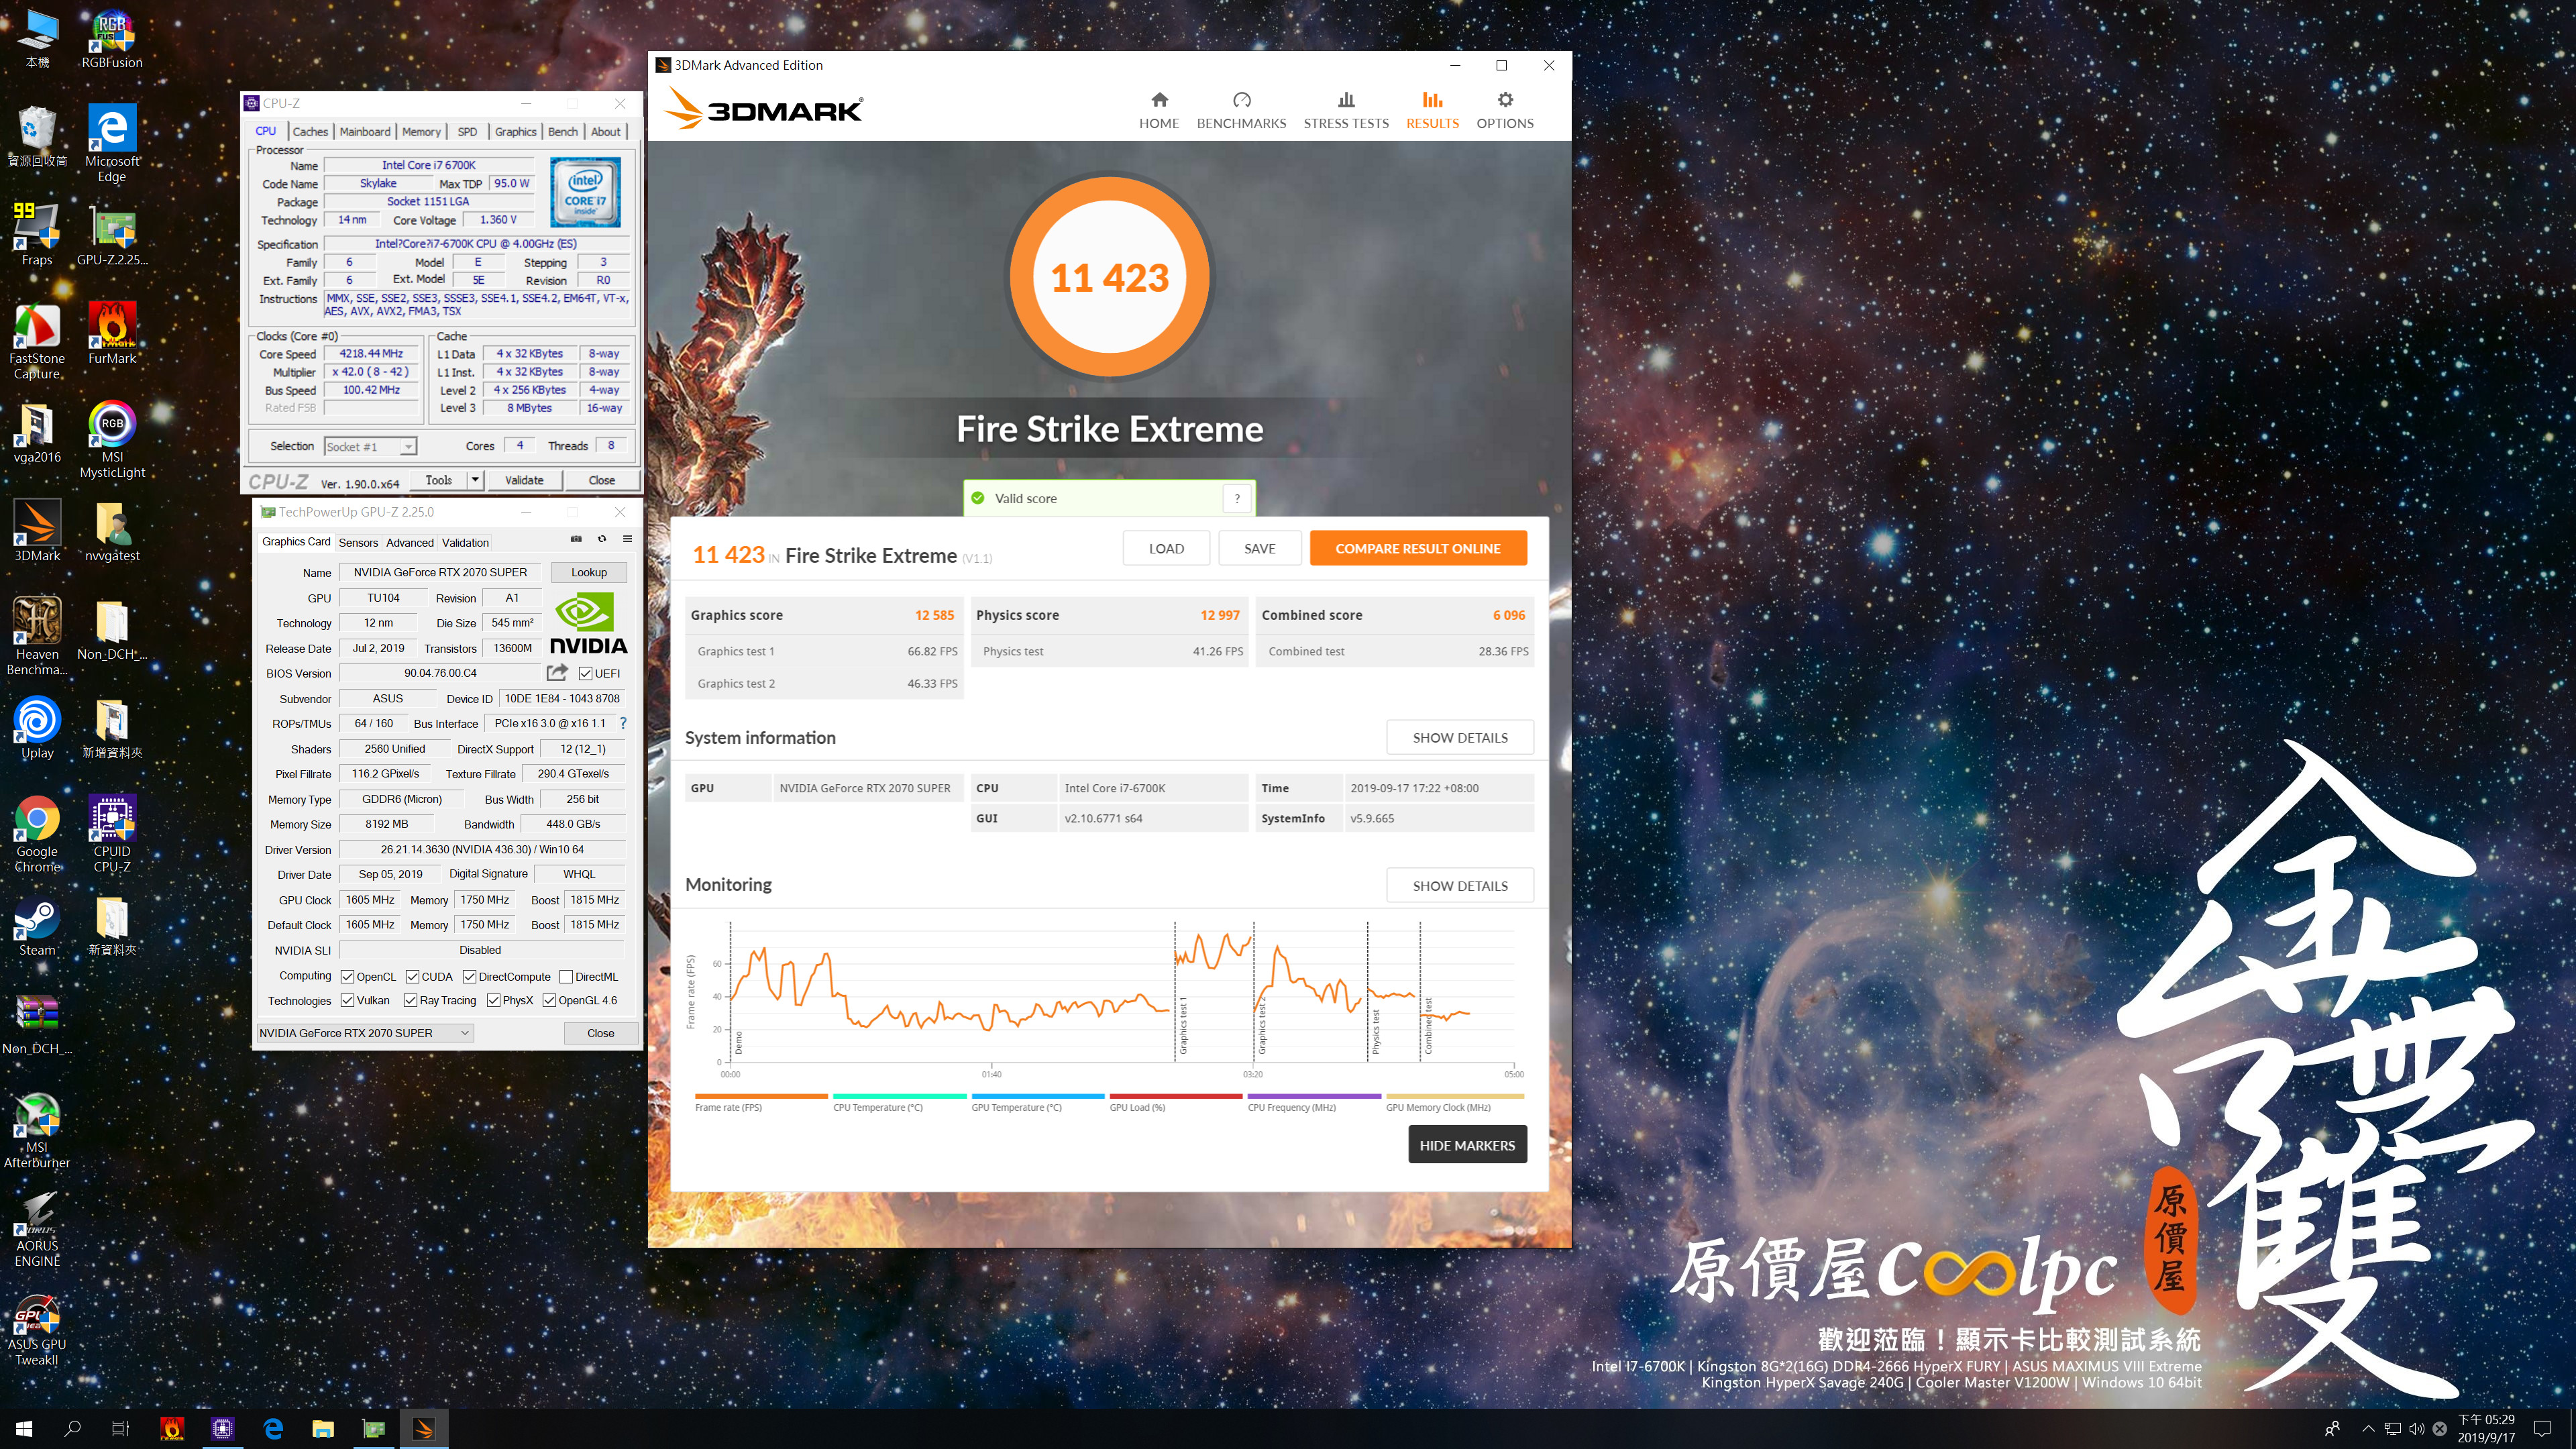This screenshot has height=1449, width=2576.
Task: Open MSI MysticLight desktop icon
Action: (112, 440)
